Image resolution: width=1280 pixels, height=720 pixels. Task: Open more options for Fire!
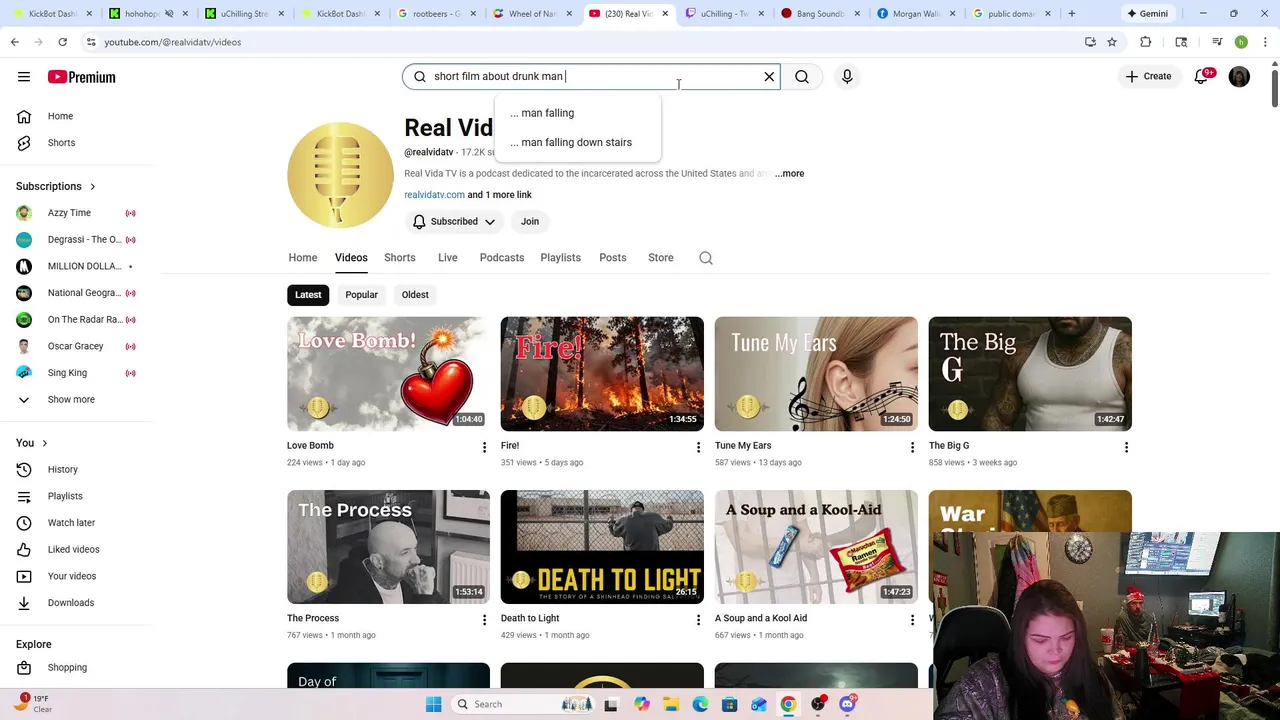click(698, 447)
